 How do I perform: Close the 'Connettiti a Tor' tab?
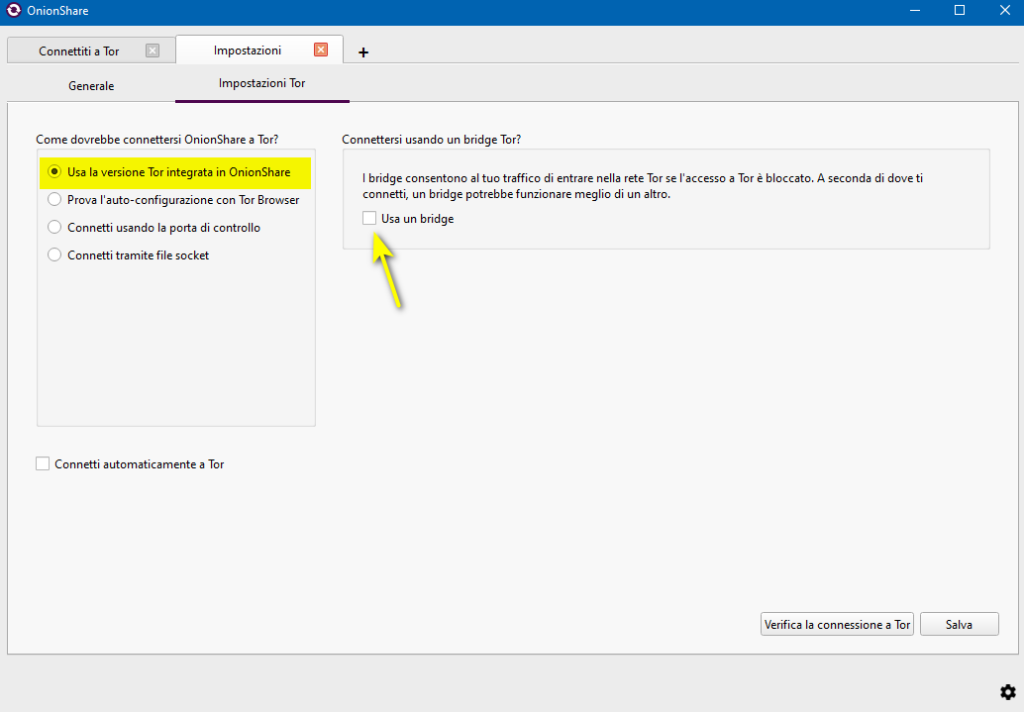click(x=152, y=50)
